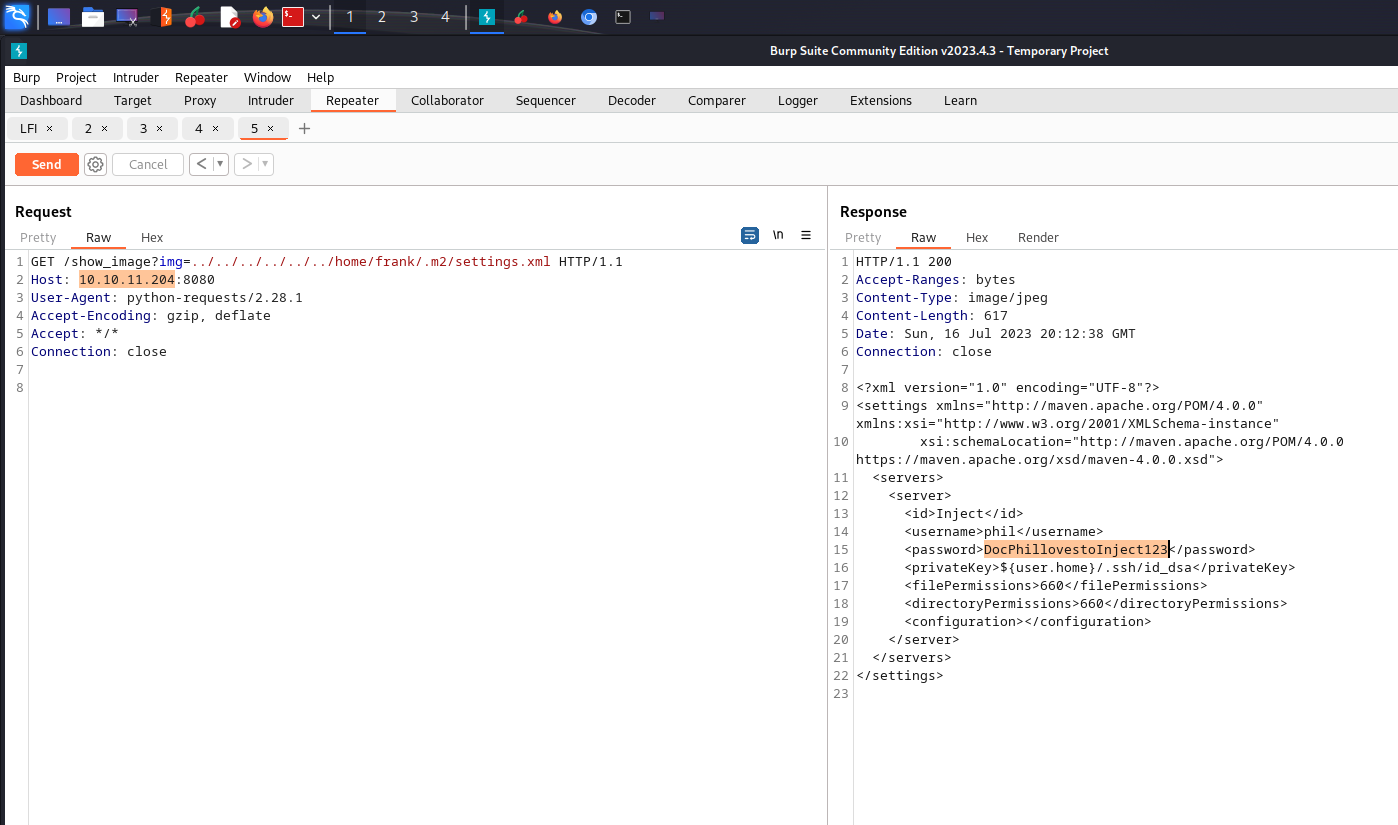Click the Burp Suite title bar icon

click(19, 51)
